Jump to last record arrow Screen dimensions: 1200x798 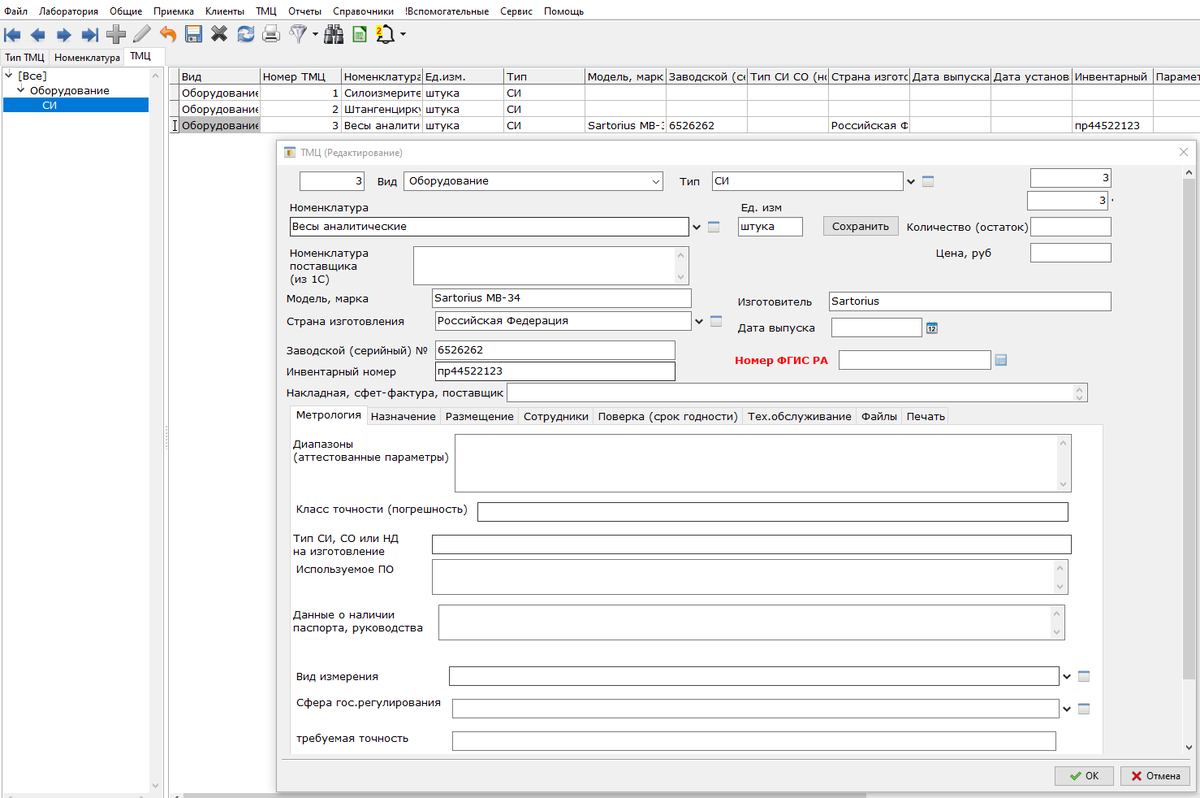[x=90, y=35]
